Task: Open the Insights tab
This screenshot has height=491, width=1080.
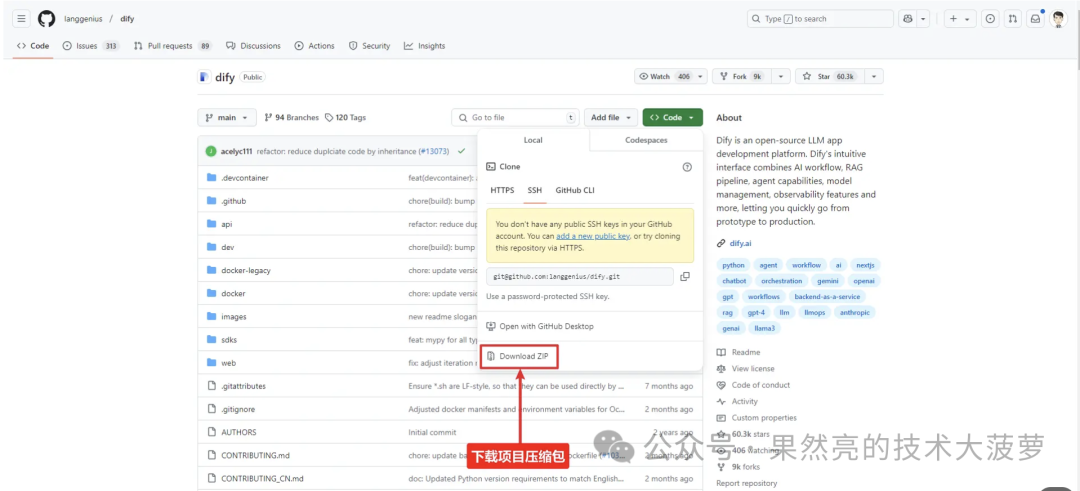Action: click(x=424, y=46)
